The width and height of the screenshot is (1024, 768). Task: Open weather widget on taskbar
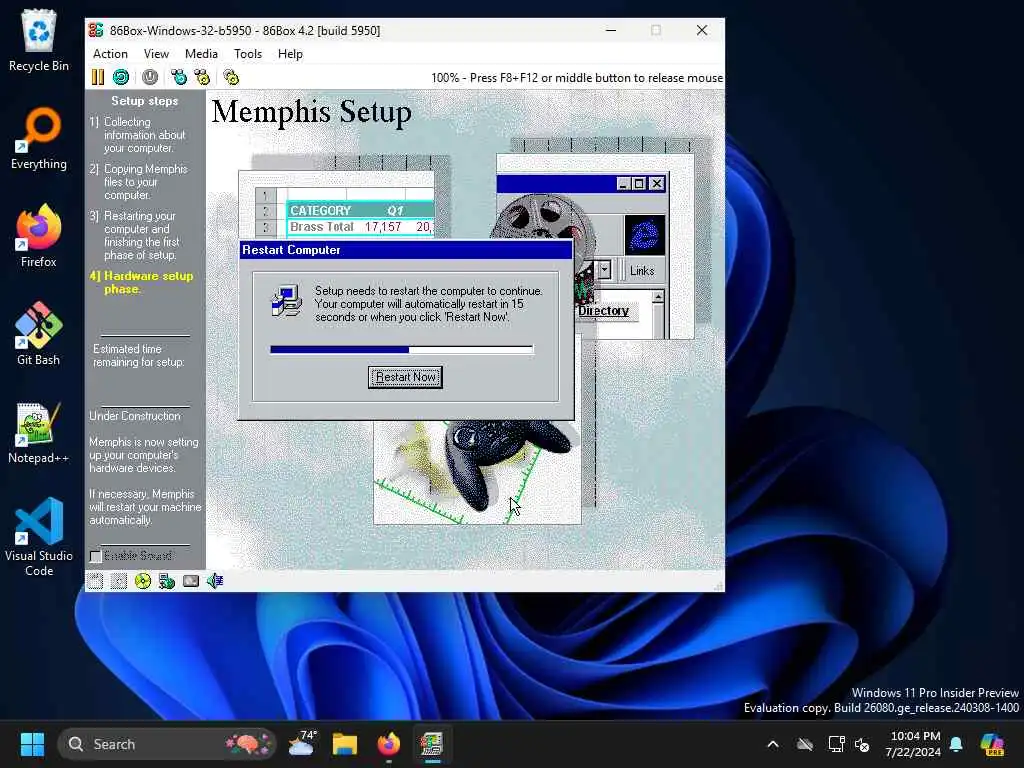pyautogui.click(x=302, y=744)
